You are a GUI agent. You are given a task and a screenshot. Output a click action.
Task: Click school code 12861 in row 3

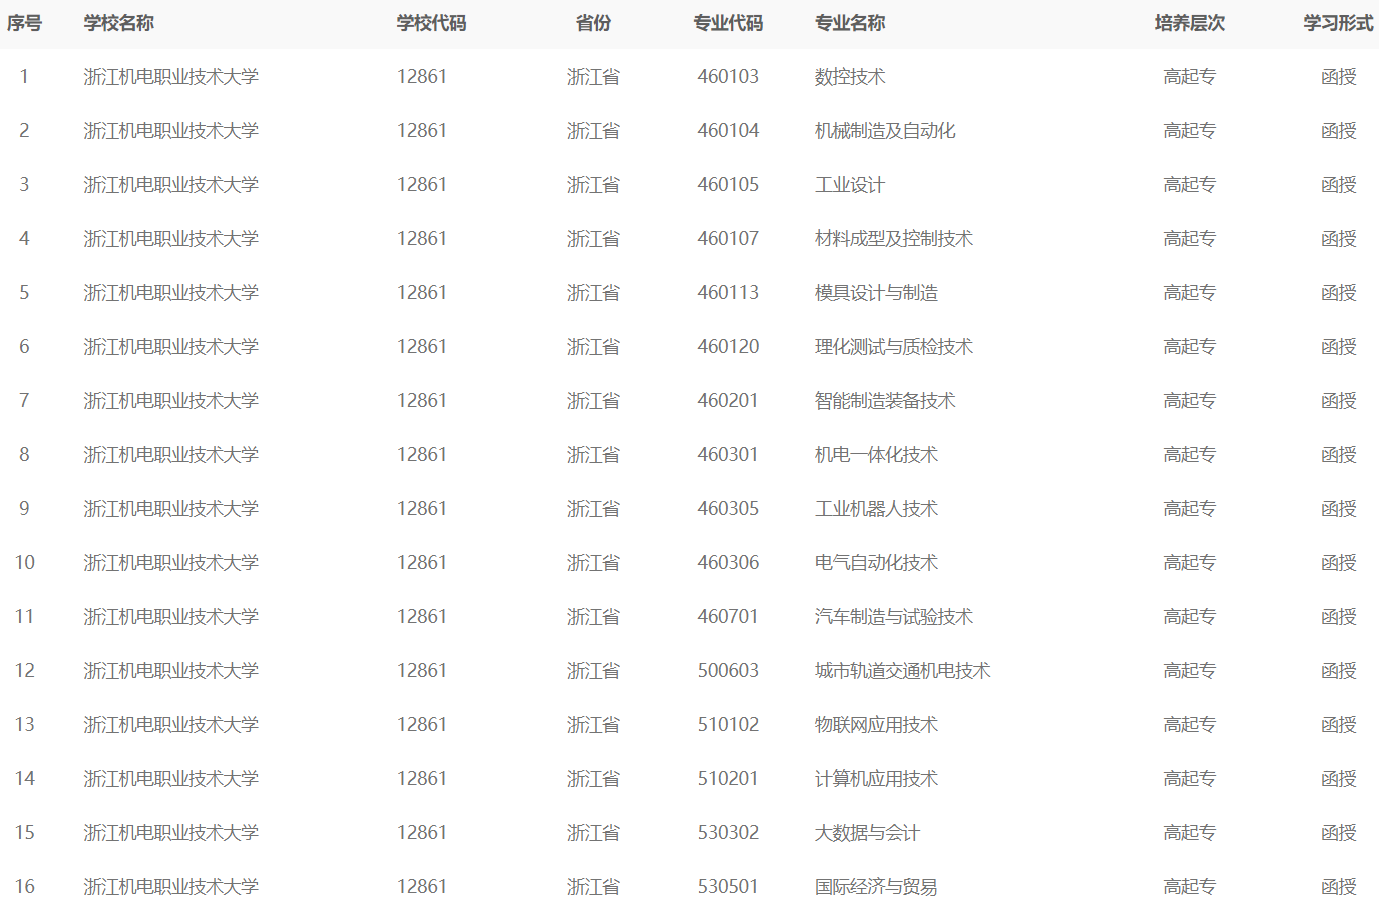422,185
